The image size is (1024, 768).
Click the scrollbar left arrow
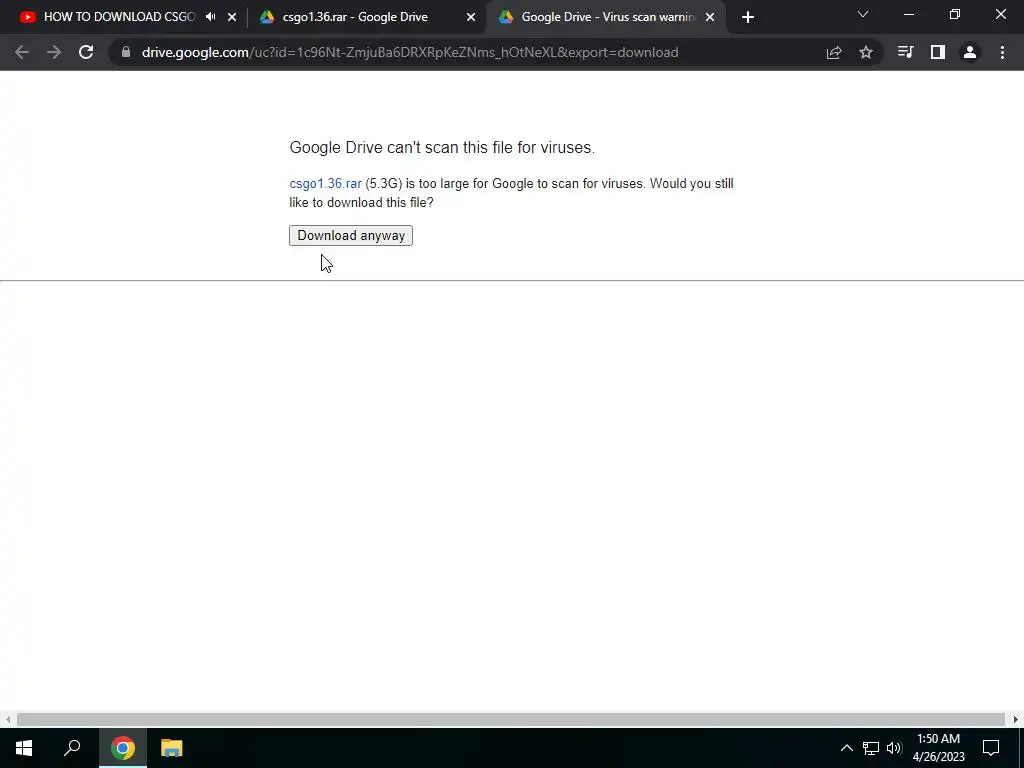click(7, 719)
